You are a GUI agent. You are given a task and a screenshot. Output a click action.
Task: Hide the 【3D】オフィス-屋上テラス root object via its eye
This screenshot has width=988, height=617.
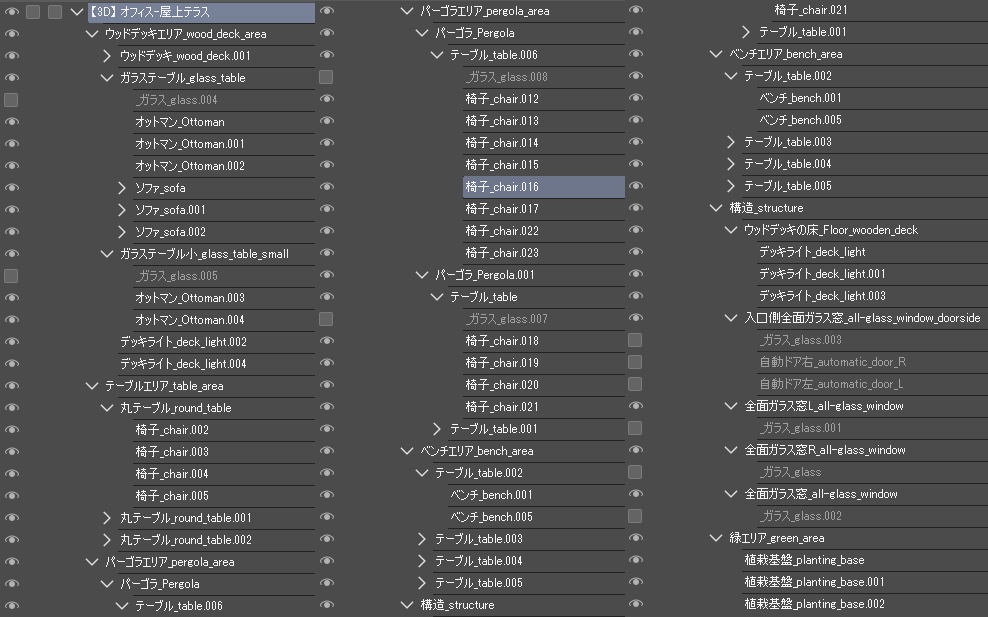point(11,12)
